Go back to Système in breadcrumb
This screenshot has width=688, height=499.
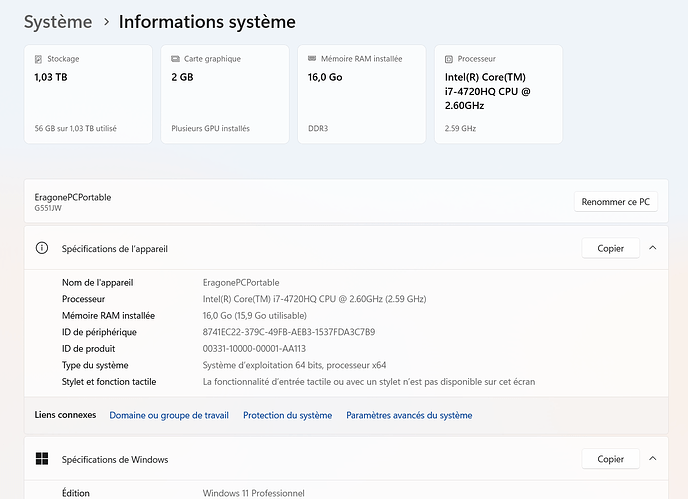click(x=58, y=22)
